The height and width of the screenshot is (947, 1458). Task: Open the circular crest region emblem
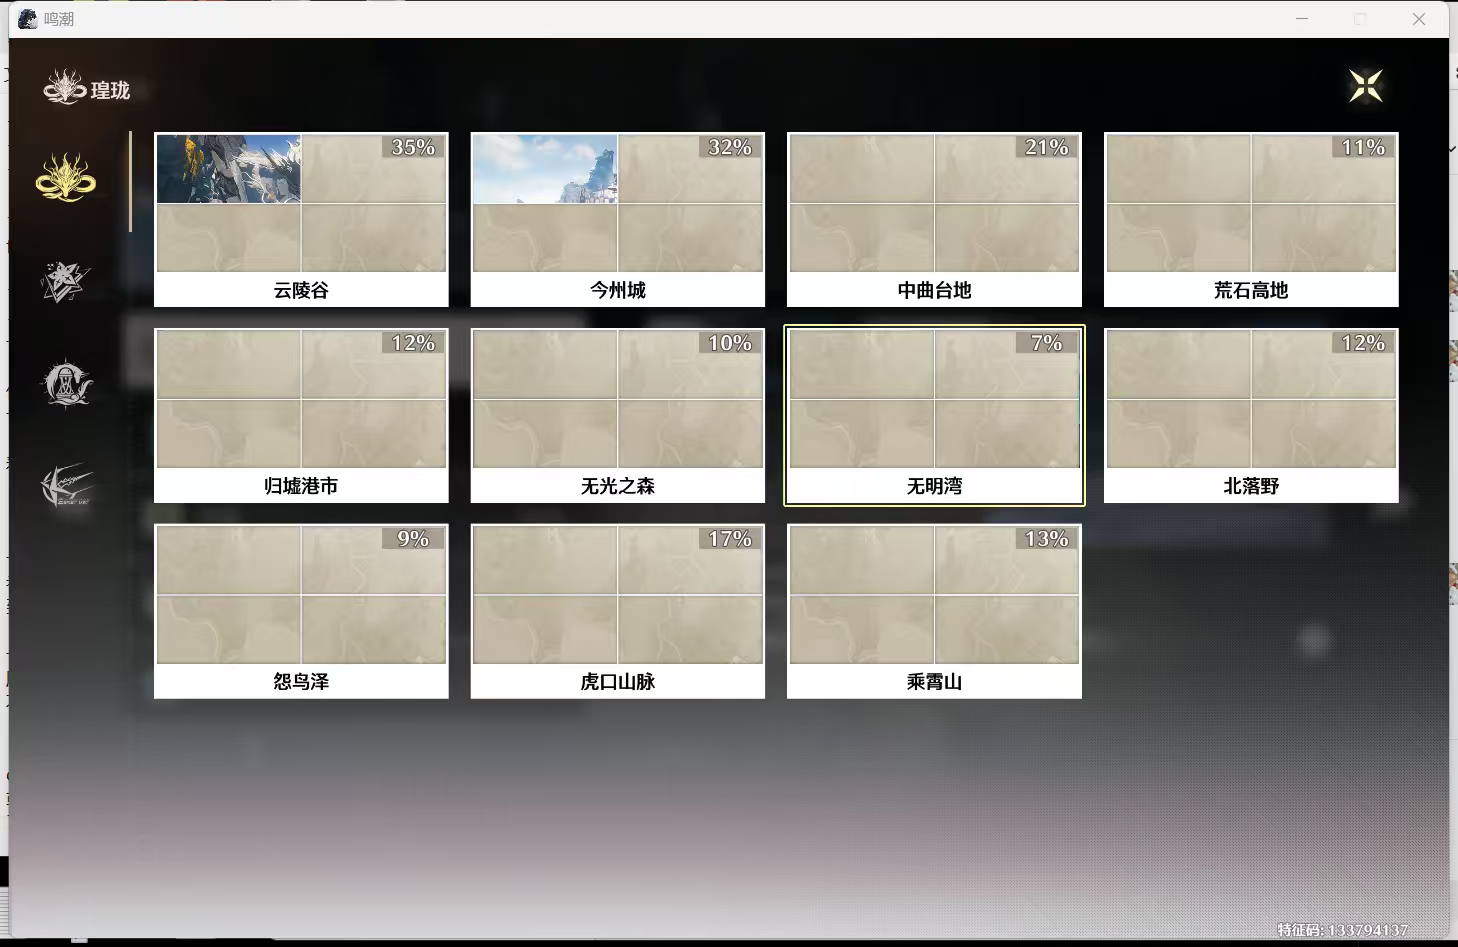(66, 384)
